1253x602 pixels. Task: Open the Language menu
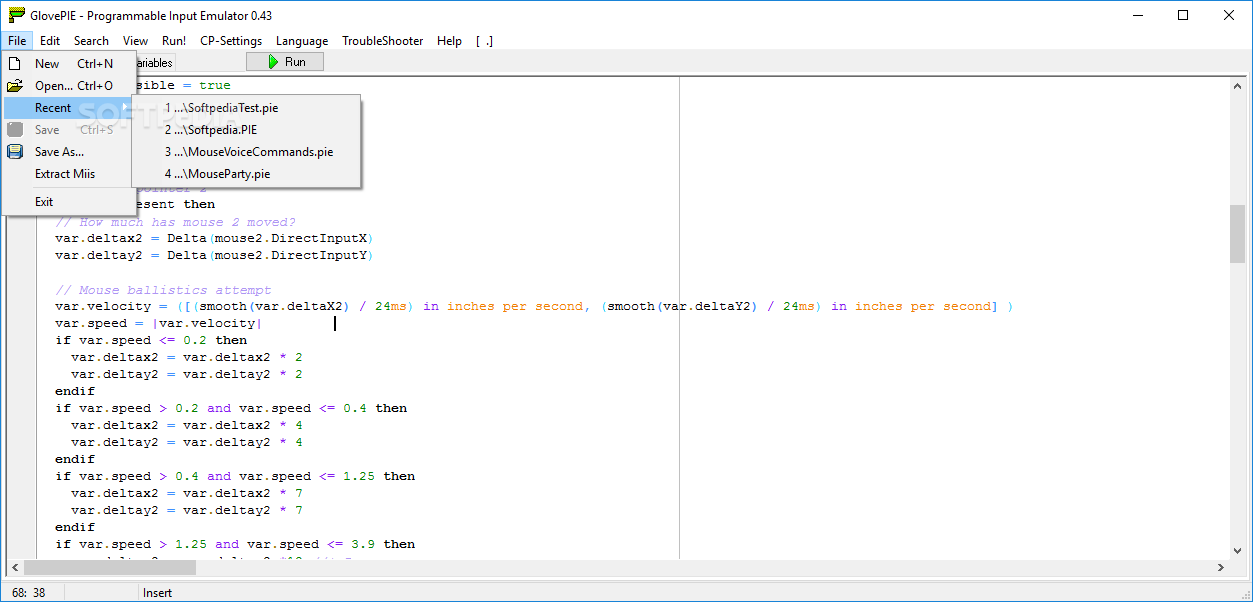(302, 41)
